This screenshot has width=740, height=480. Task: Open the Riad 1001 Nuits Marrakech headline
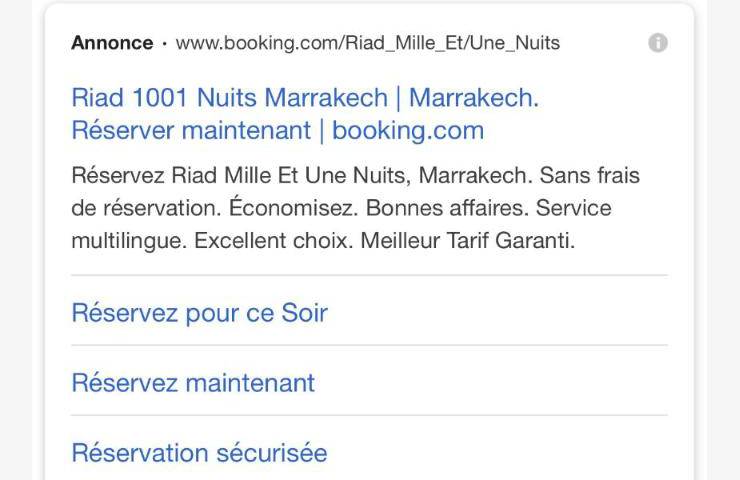(x=229, y=98)
